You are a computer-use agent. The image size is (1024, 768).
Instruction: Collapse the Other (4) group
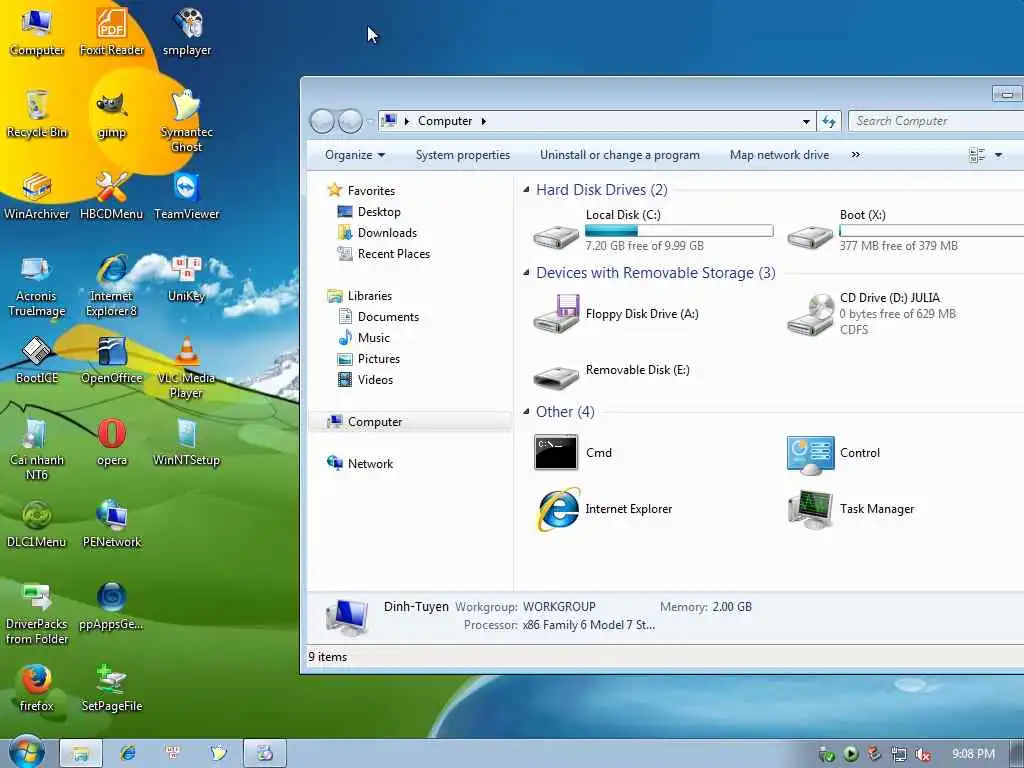526,411
